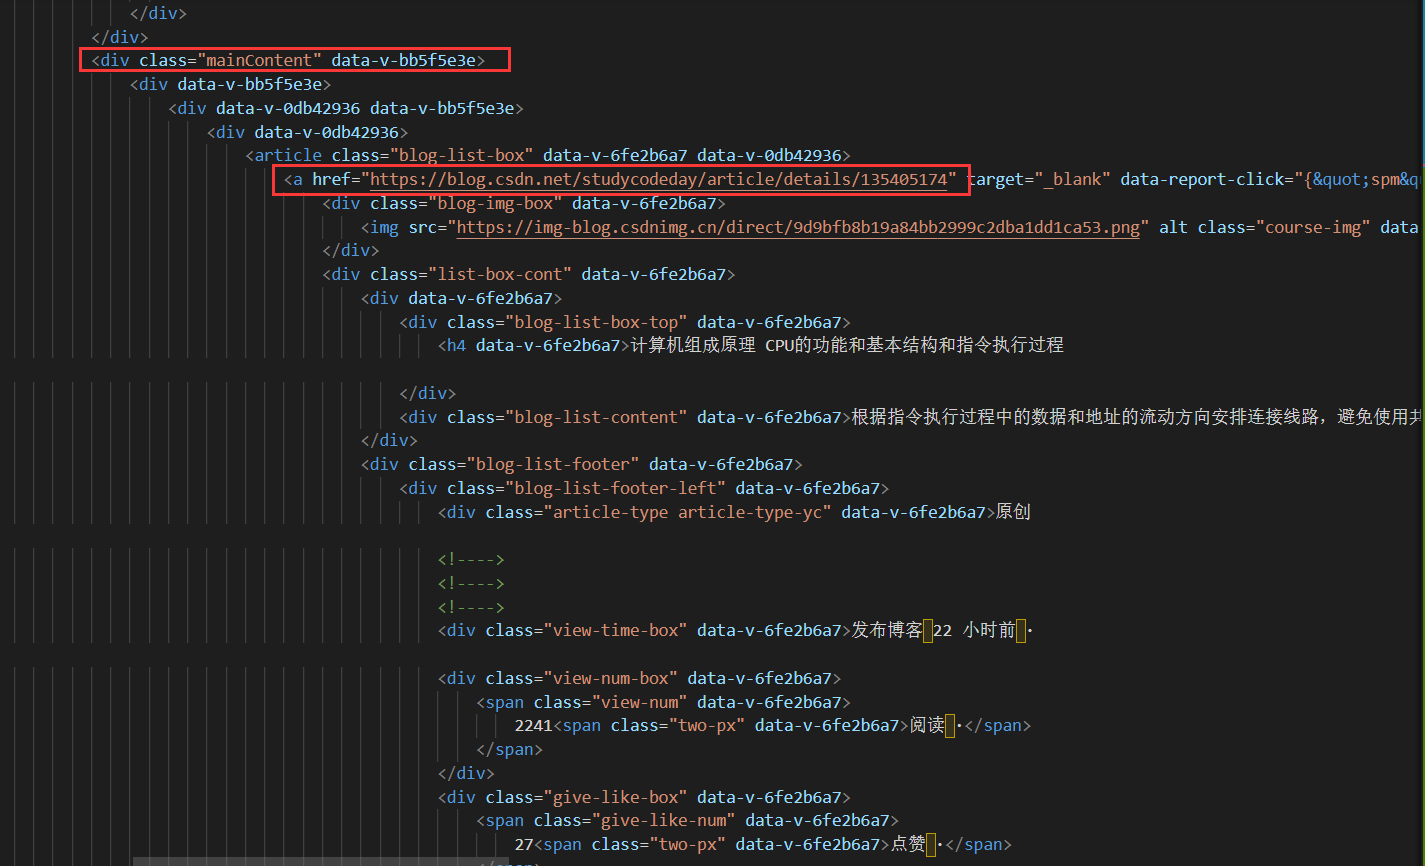Click the target="_blank" attribute

tap(1039, 179)
